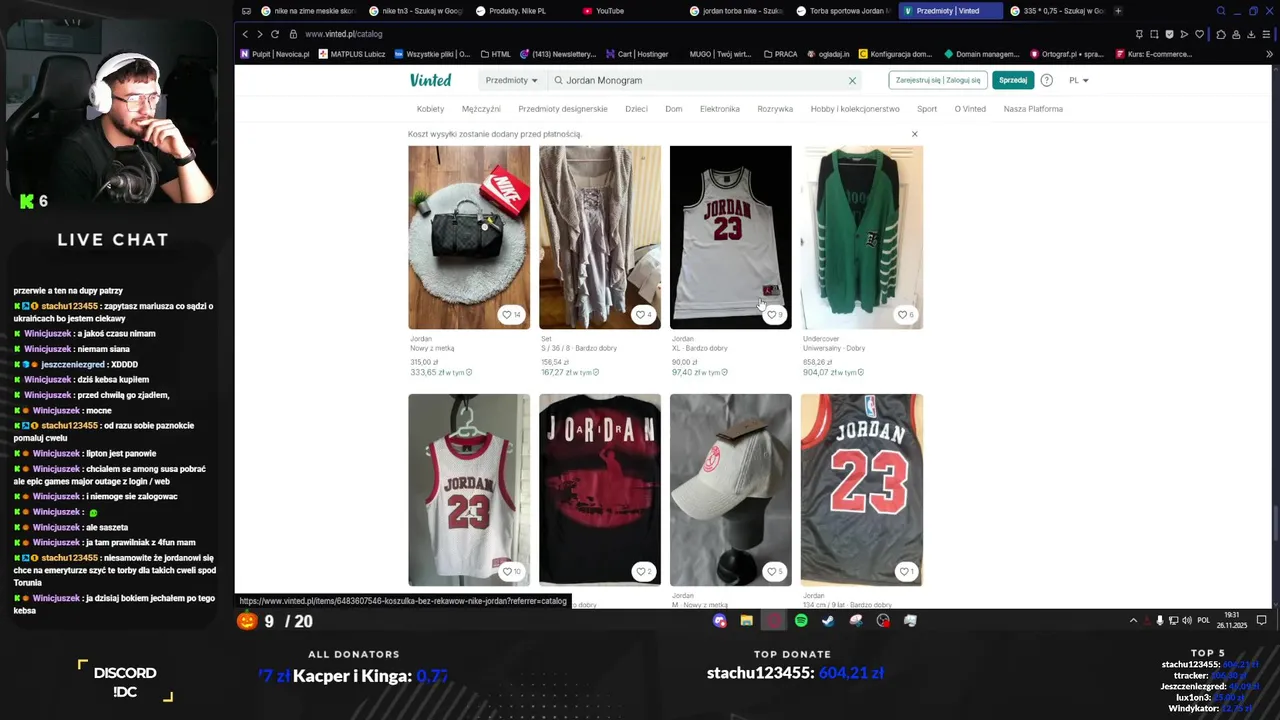This screenshot has width=1280, height=720.
Task: Open the Przedmioty search category dropdown
Action: (512, 80)
